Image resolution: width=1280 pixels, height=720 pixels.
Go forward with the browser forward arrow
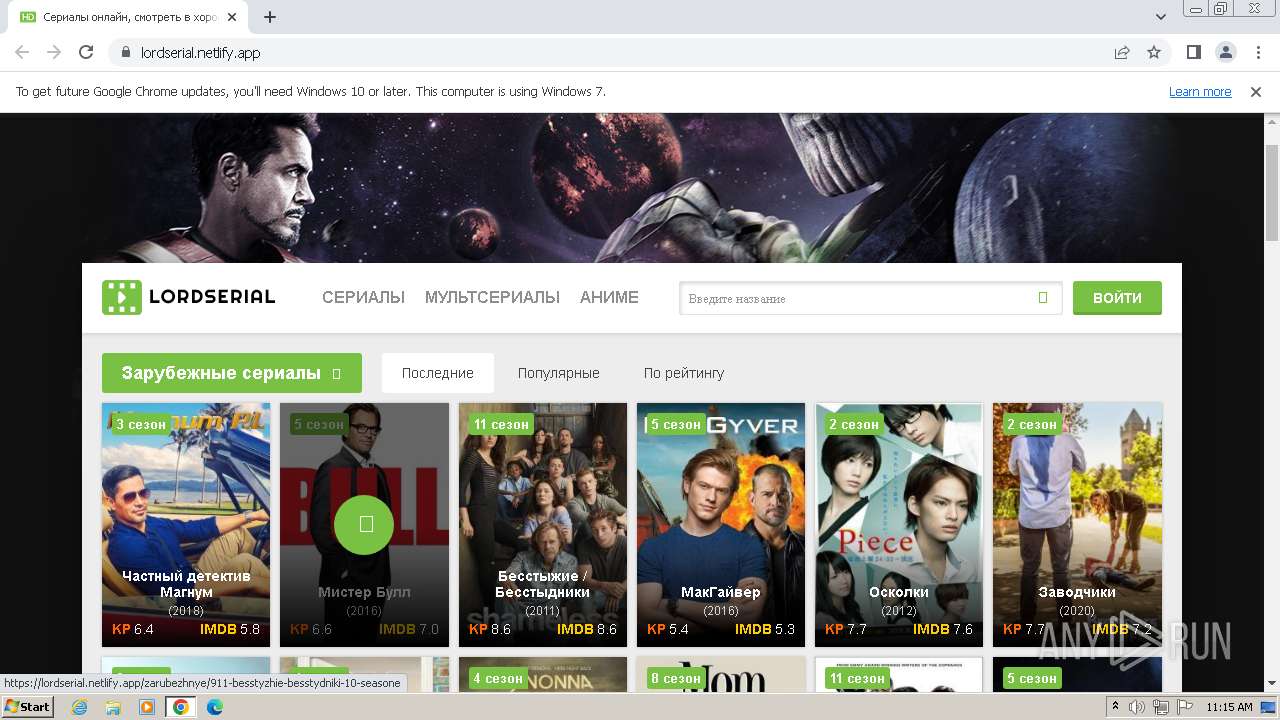[x=54, y=53]
